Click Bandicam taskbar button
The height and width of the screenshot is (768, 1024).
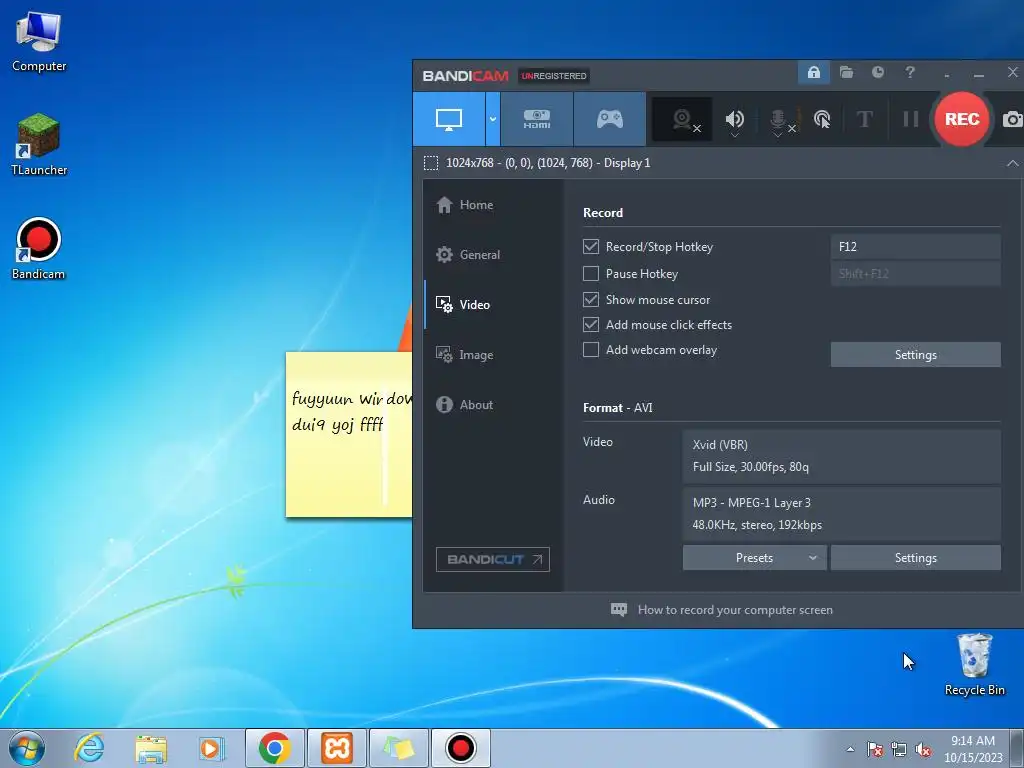(x=461, y=748)
